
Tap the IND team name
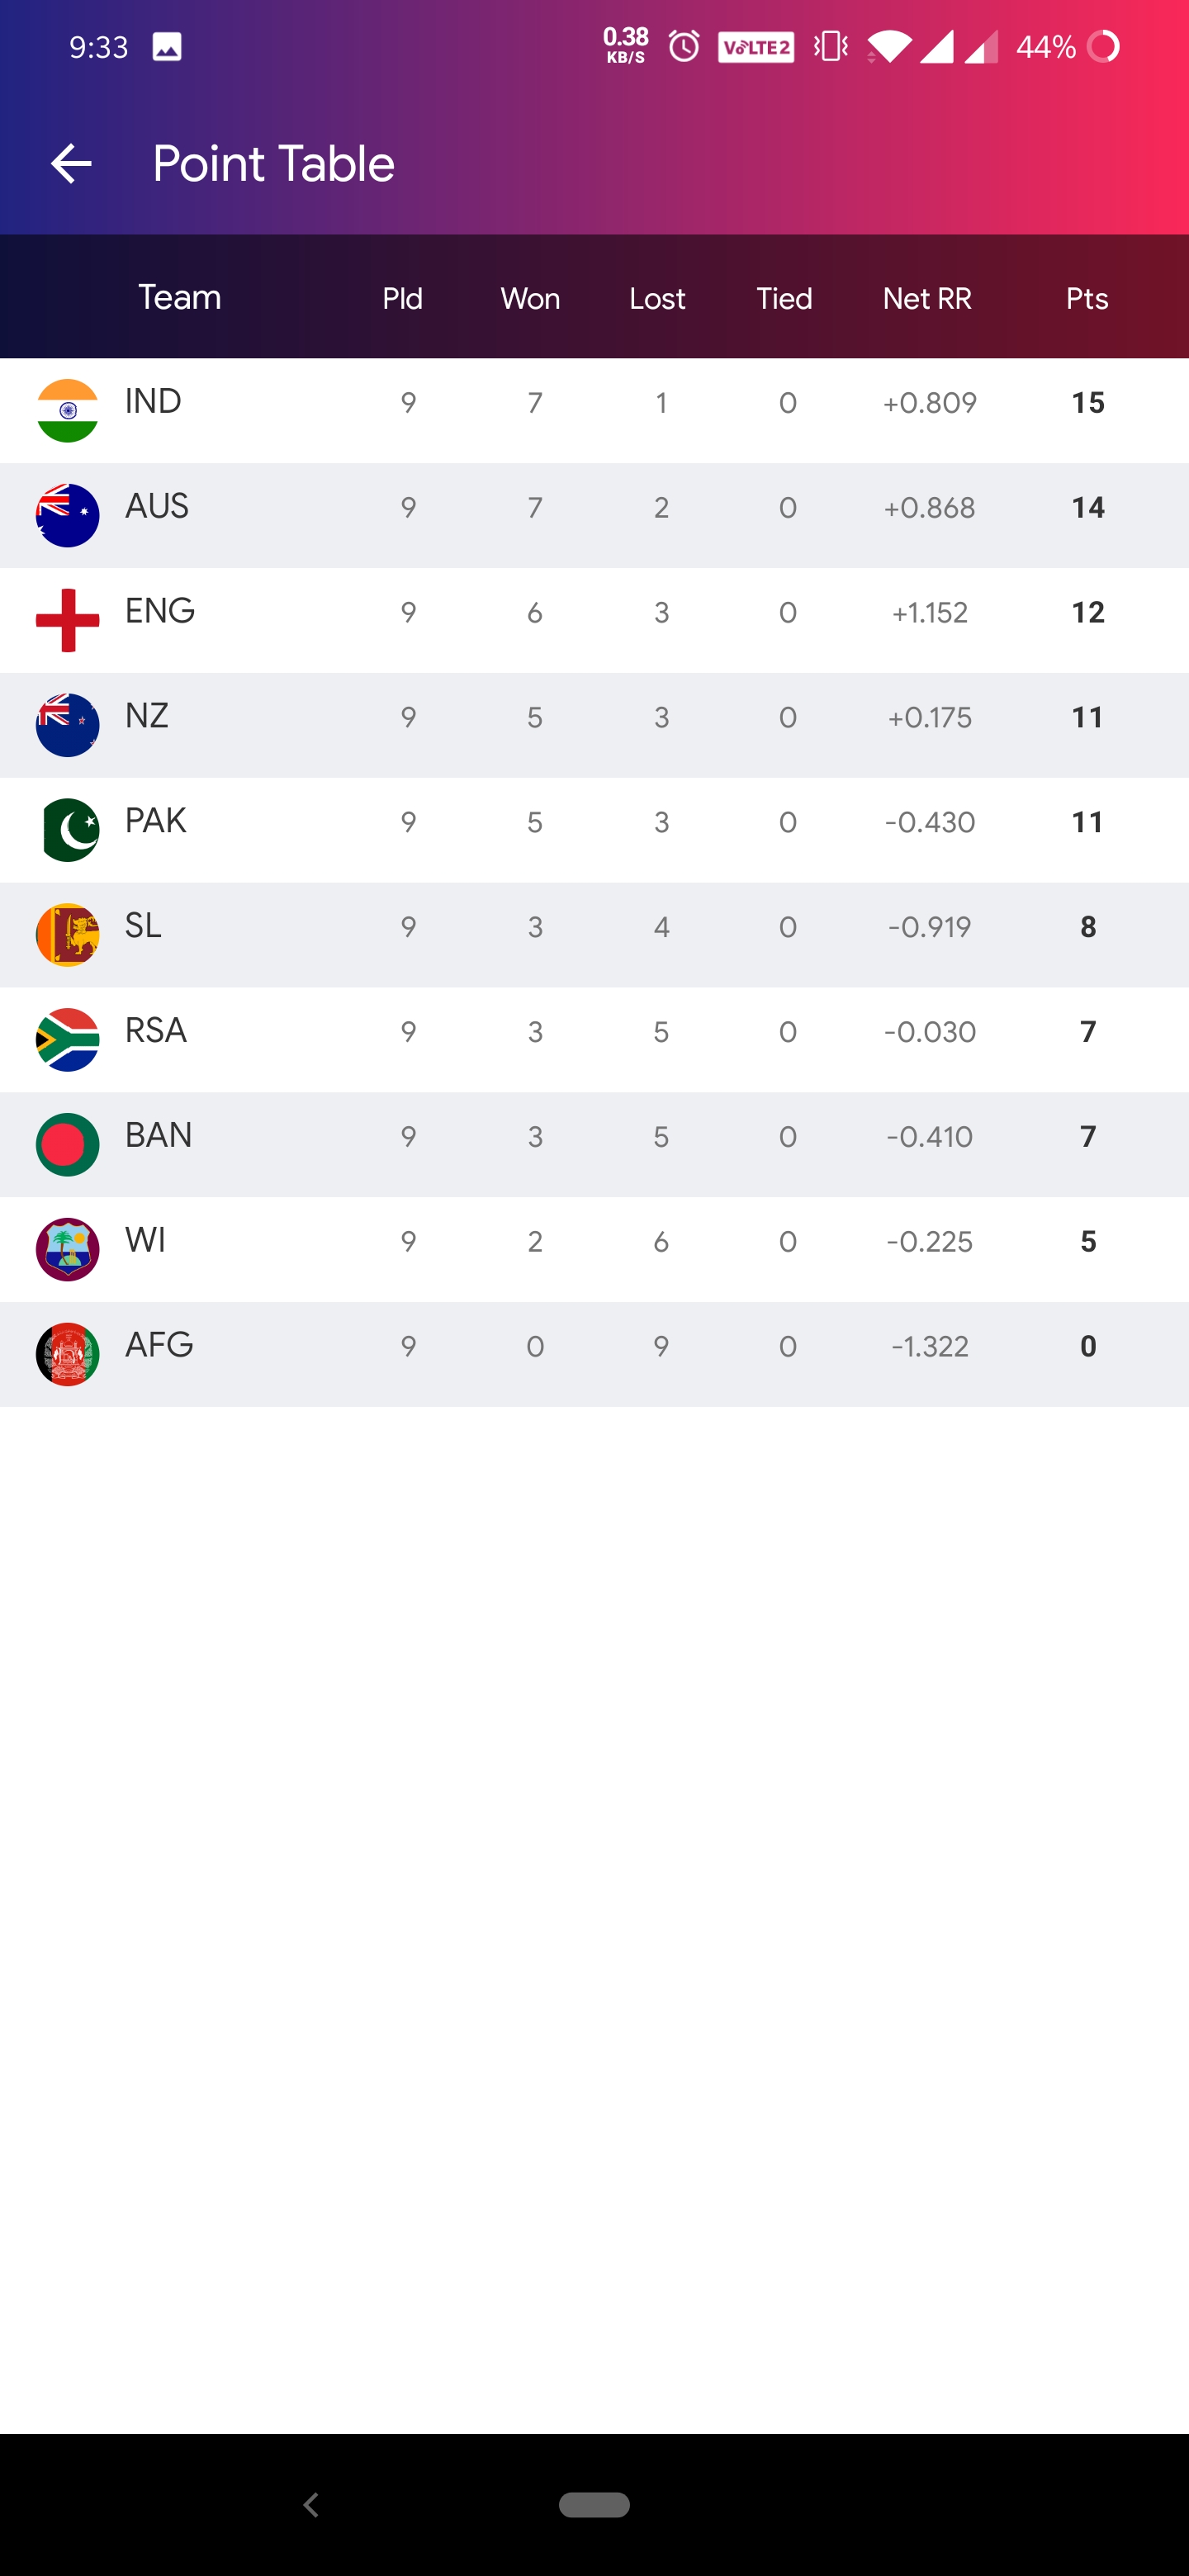[153, 401]
